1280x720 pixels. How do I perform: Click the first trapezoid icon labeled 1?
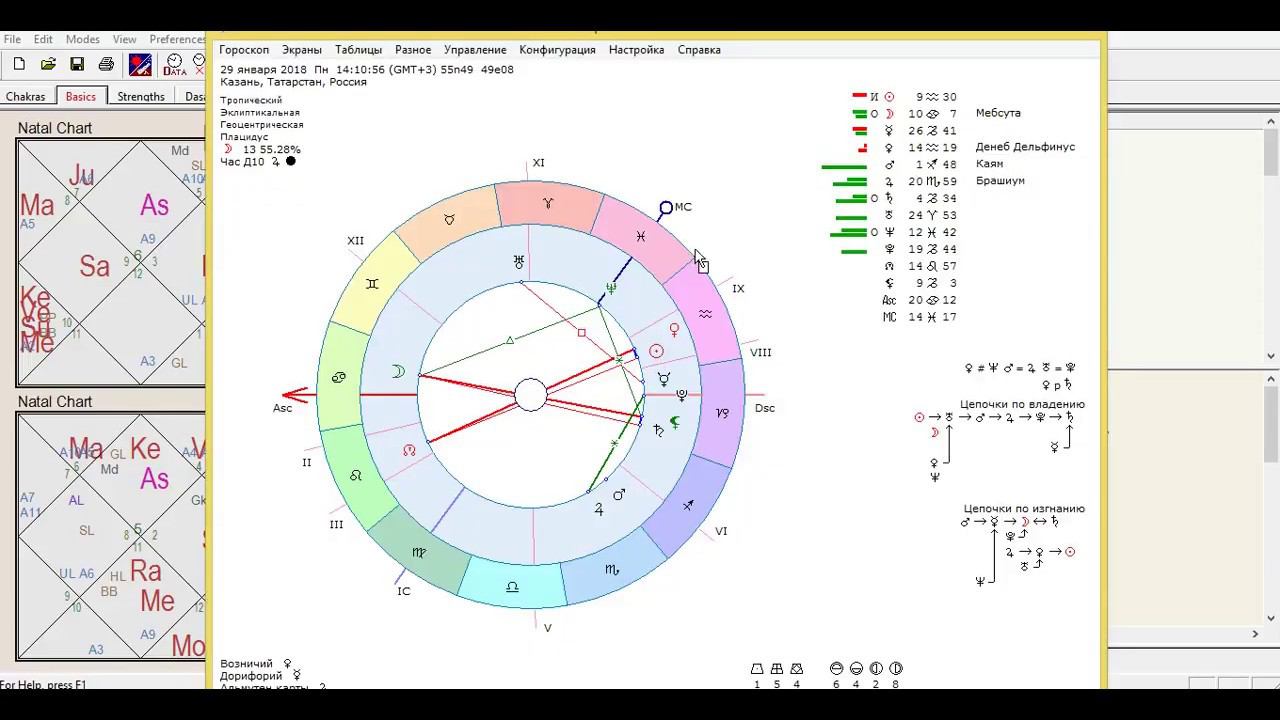pyautogui.click(x=757, y=669)
